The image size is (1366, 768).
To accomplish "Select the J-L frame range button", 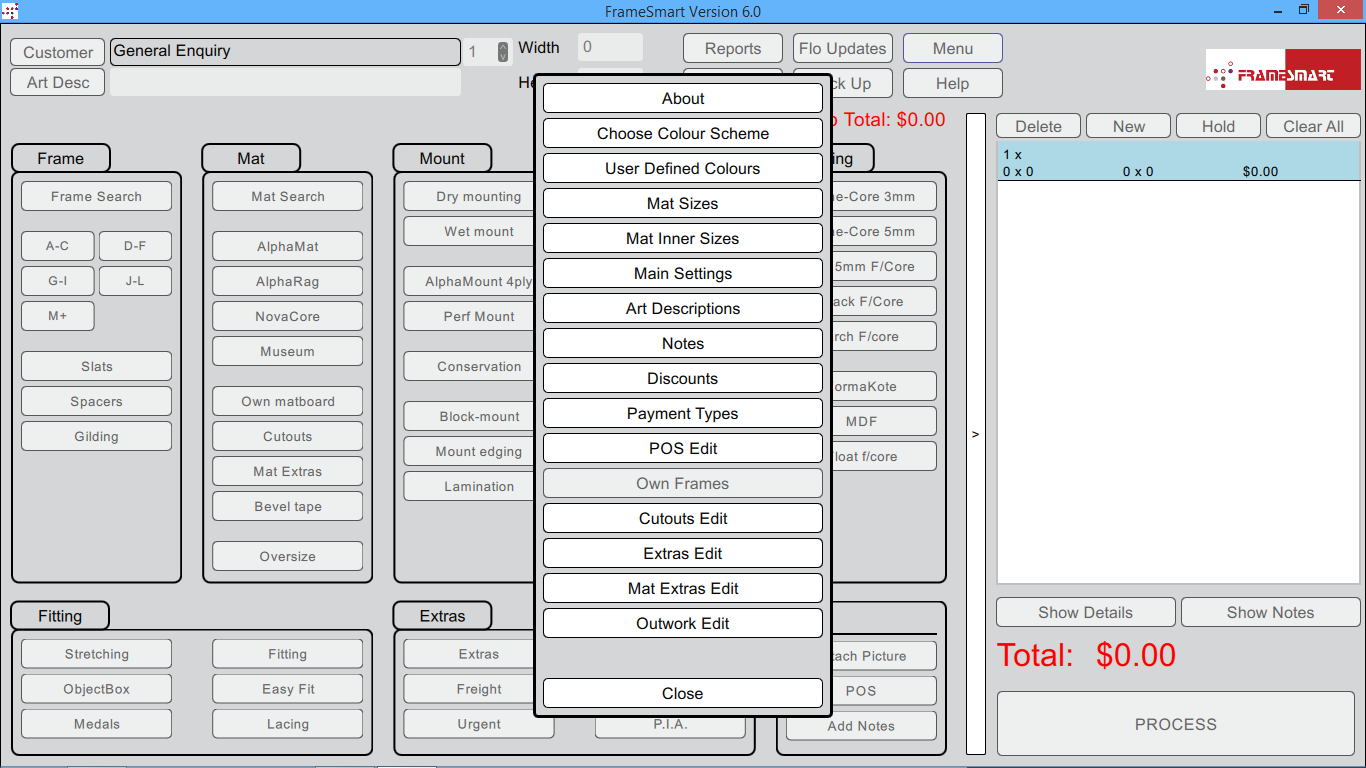I will click(135, 281).
